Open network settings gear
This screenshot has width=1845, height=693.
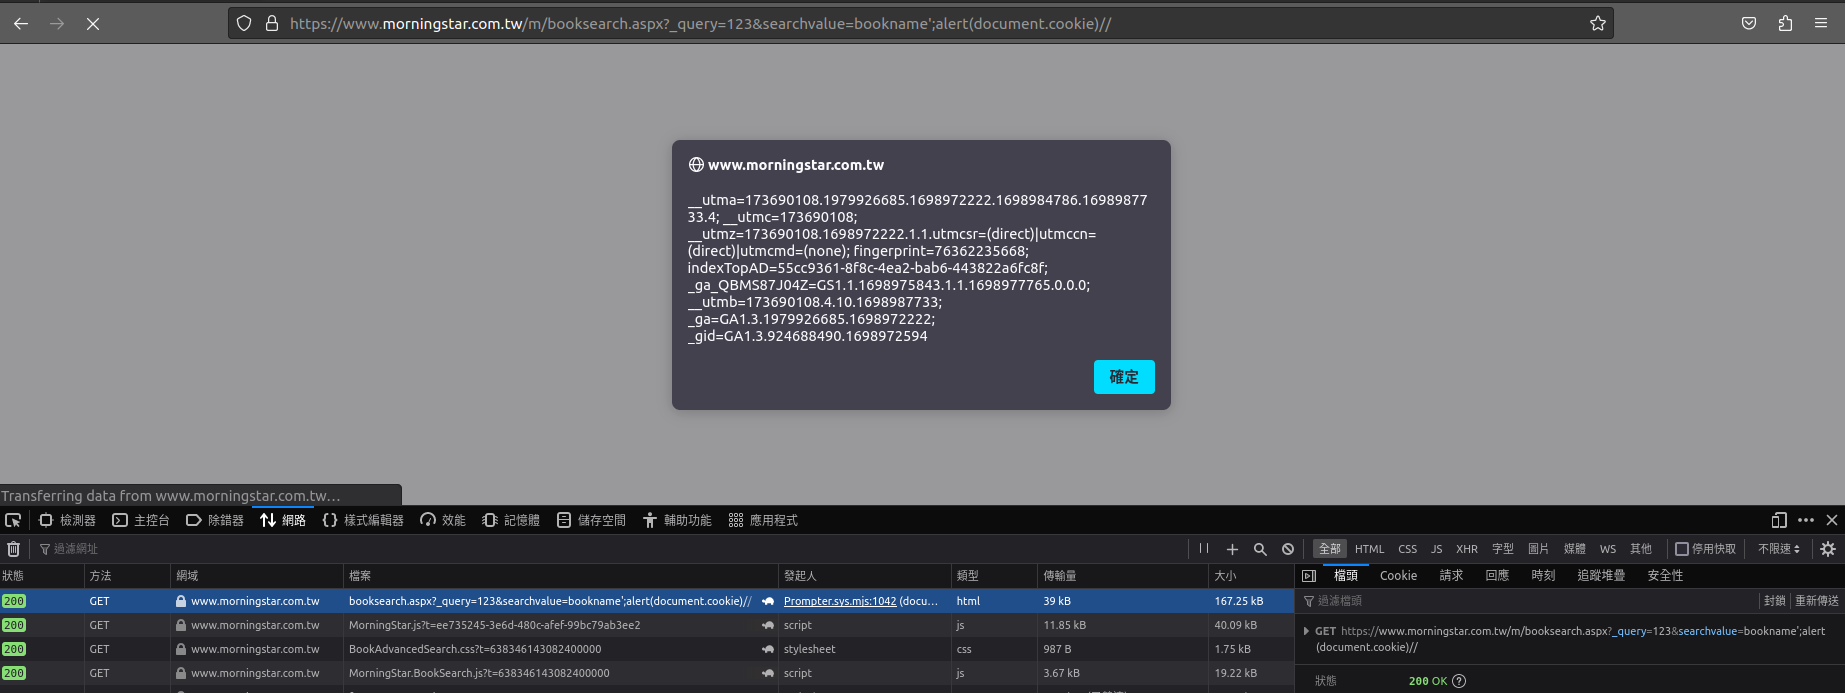point(1828,549)
